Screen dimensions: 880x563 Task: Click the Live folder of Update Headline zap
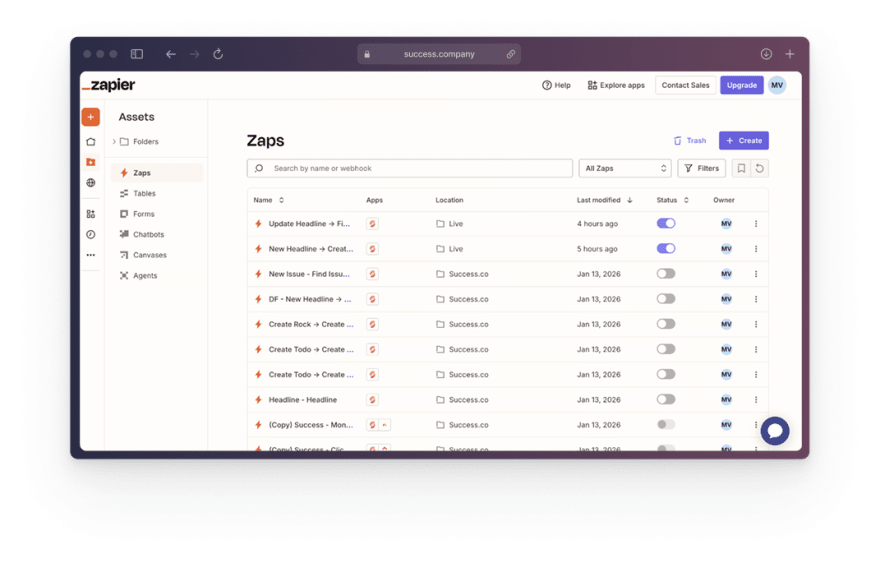450,224
